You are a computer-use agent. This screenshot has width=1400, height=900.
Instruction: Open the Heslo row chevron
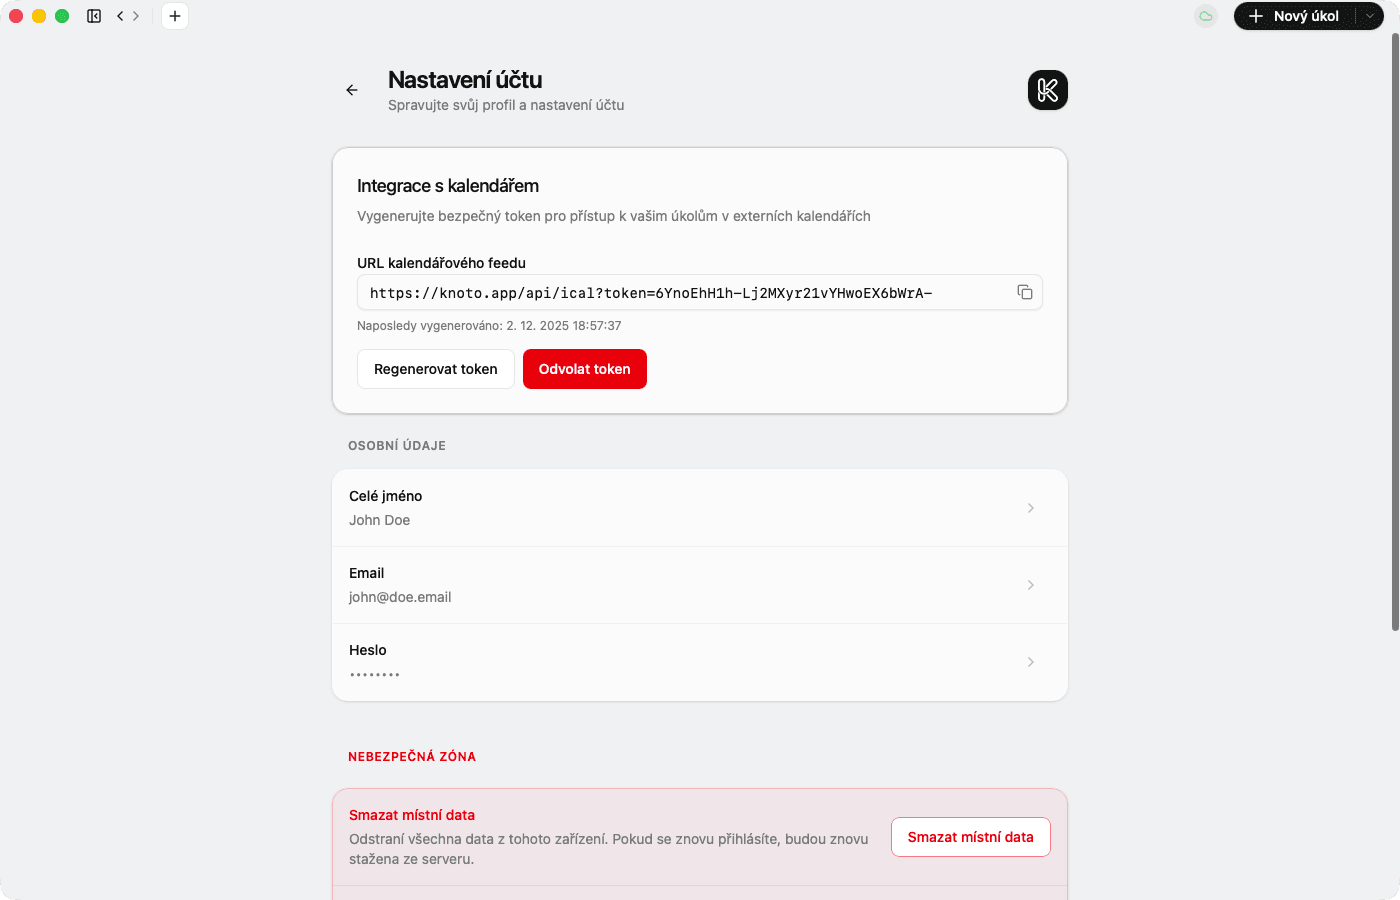1030,662
